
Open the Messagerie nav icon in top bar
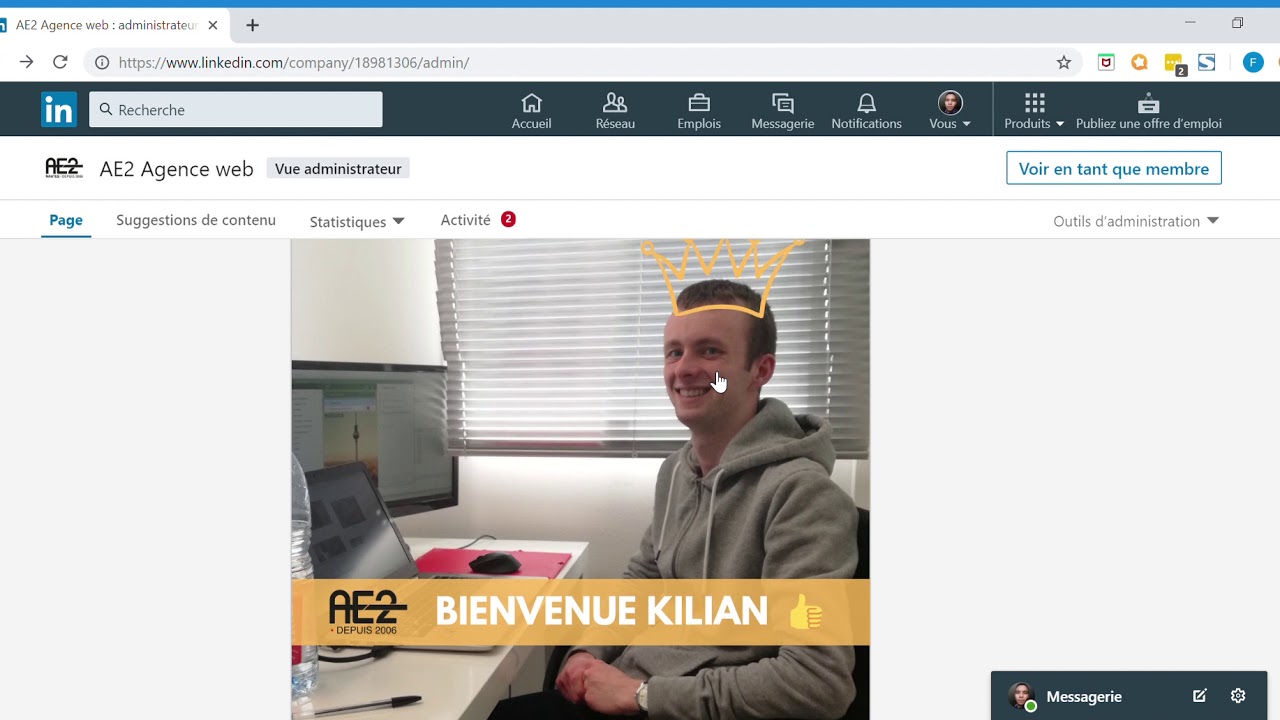[x=783, y=110]
